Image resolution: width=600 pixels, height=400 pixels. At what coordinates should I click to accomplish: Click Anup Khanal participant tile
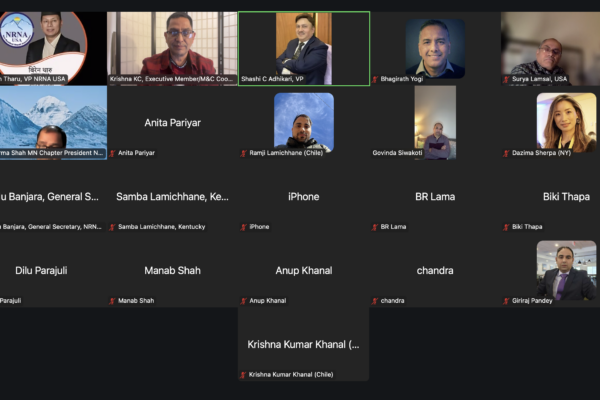[304, 270]
